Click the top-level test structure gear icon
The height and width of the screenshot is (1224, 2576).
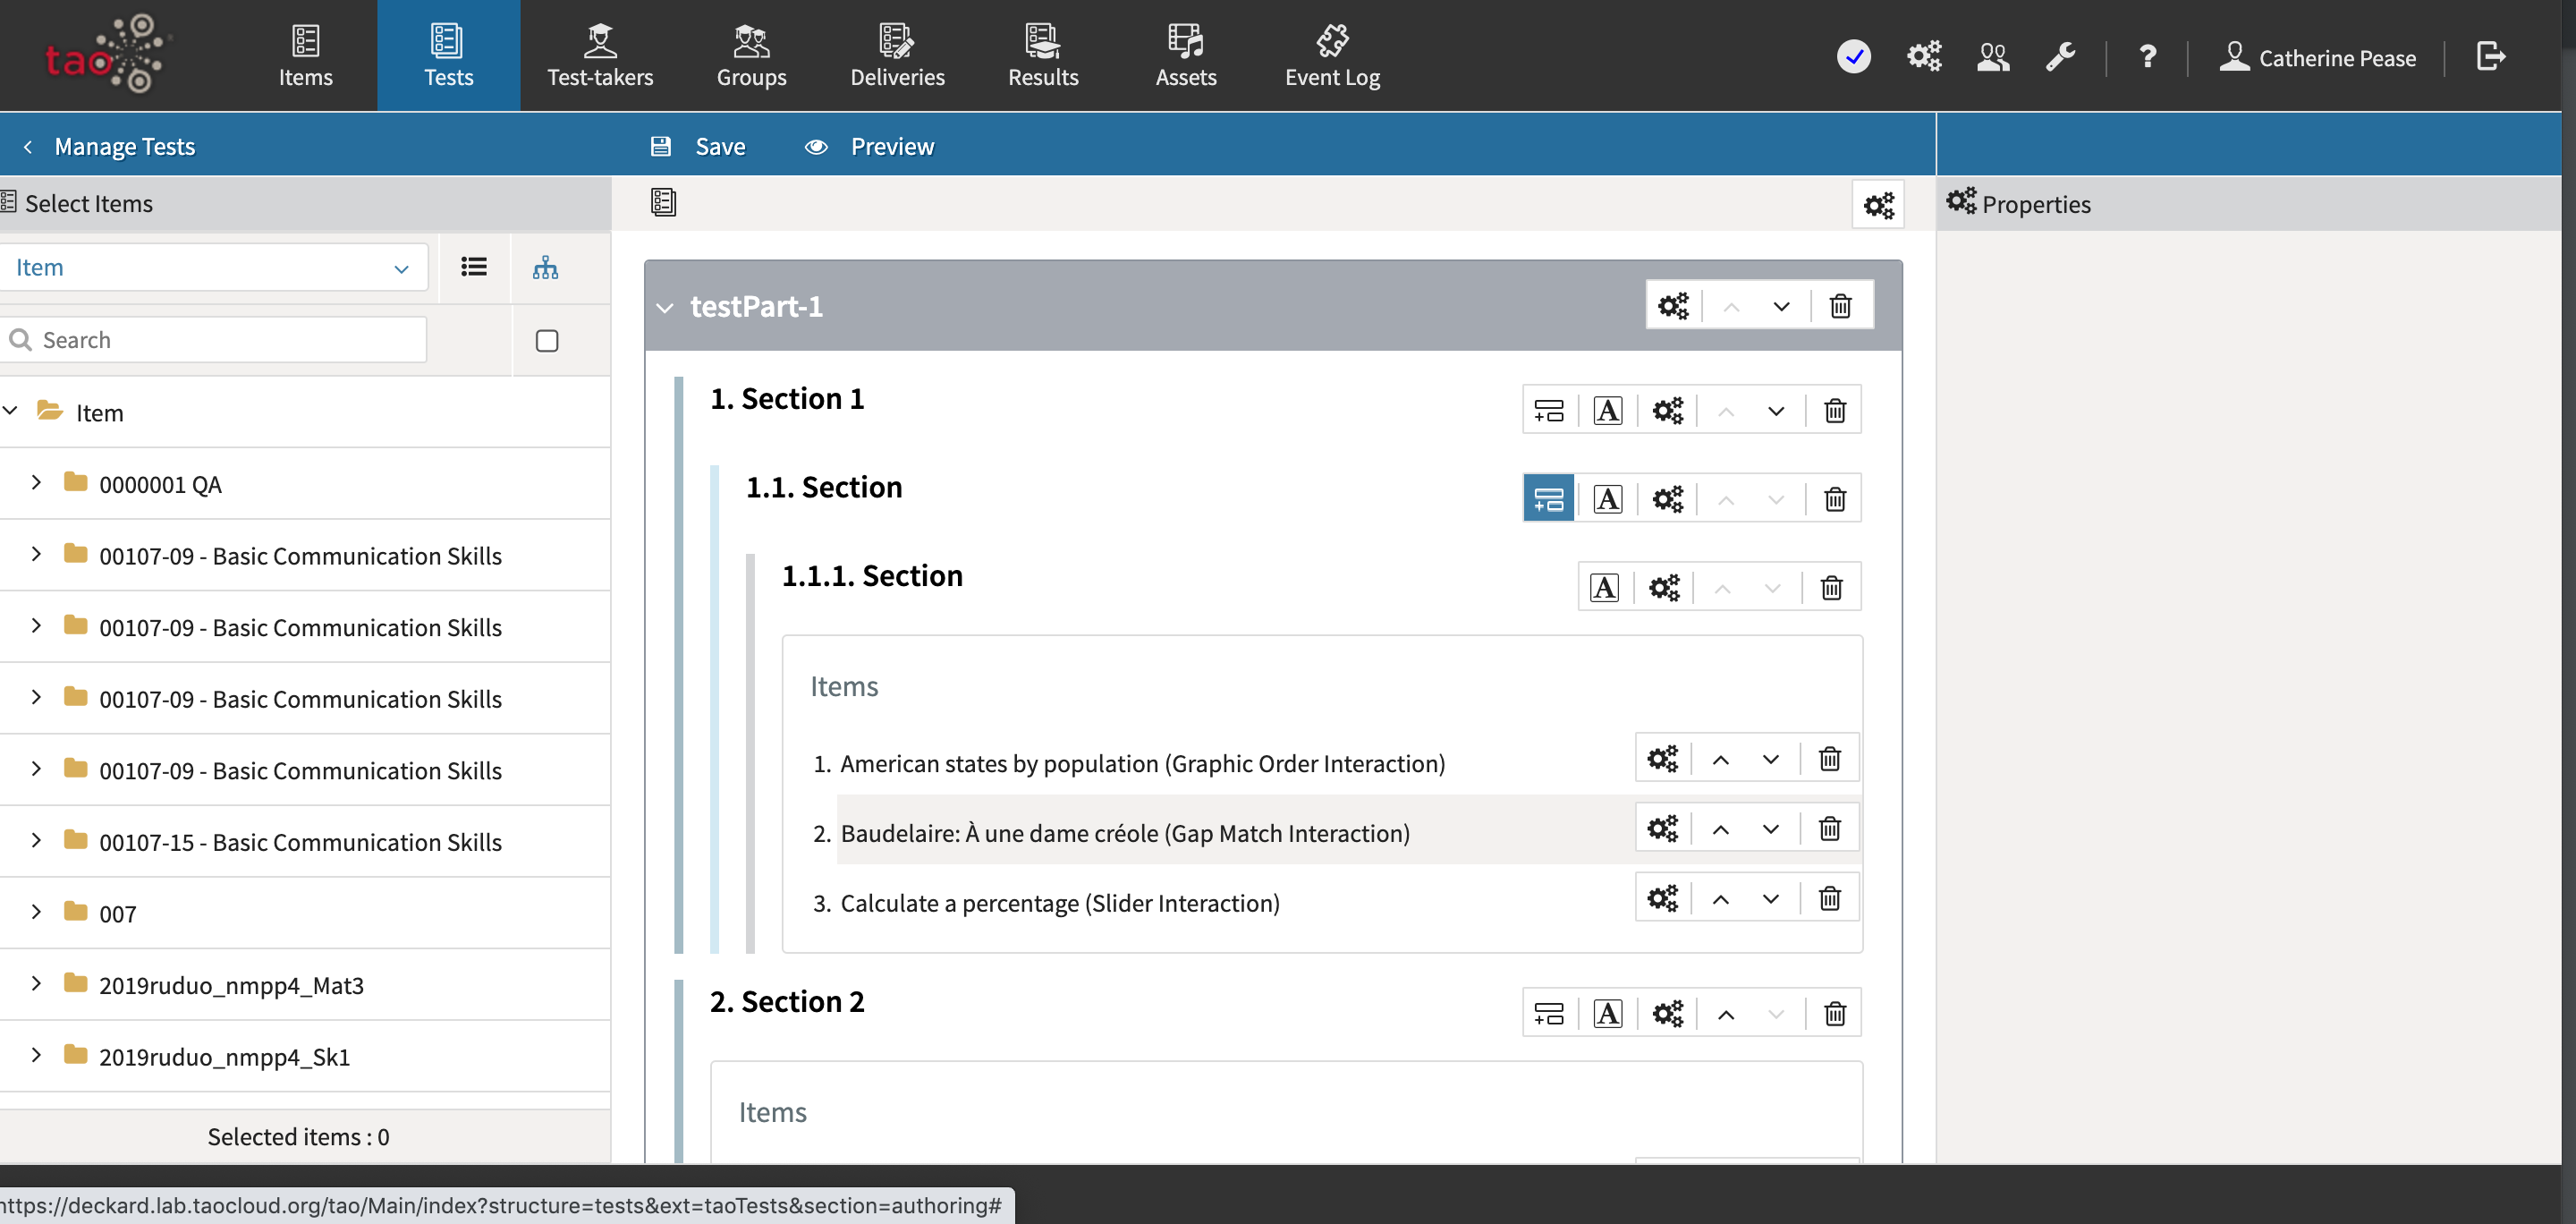[x=1877, y=202]
